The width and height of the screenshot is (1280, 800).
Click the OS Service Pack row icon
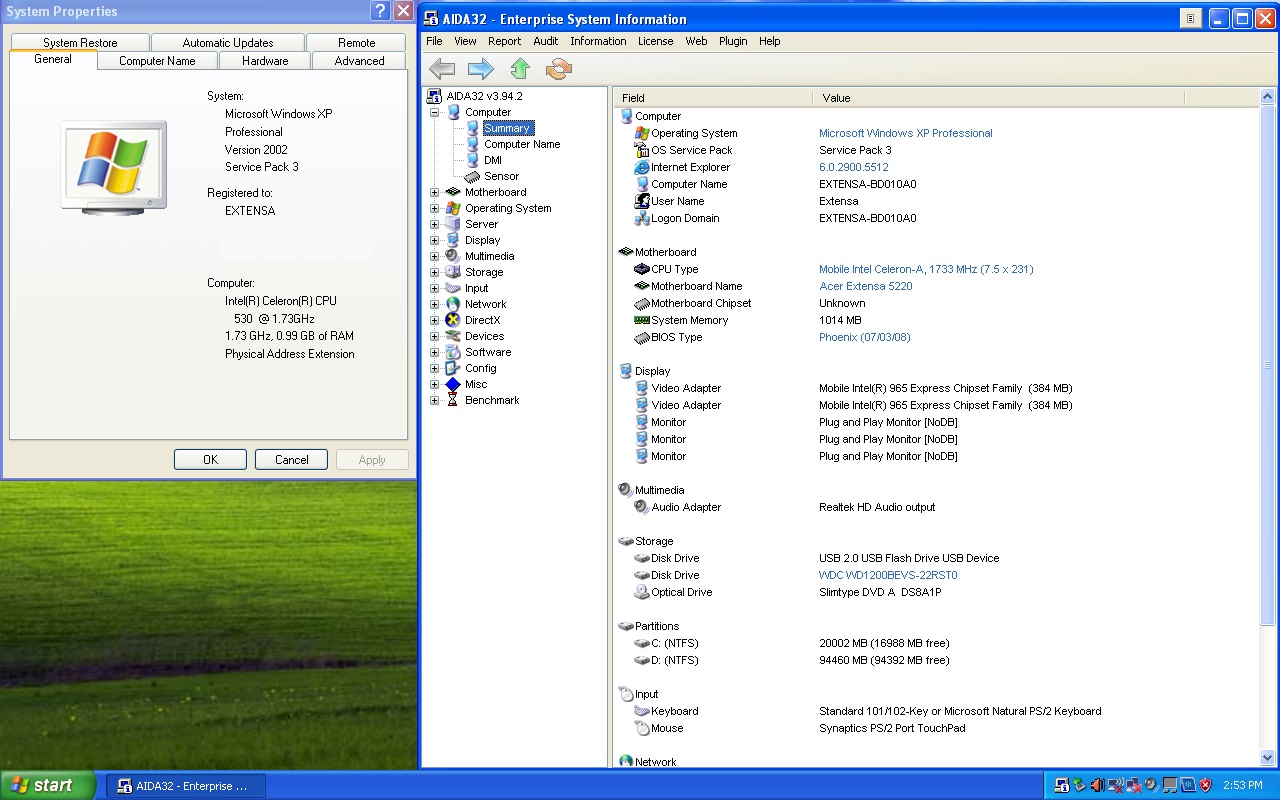pos(642,150)
